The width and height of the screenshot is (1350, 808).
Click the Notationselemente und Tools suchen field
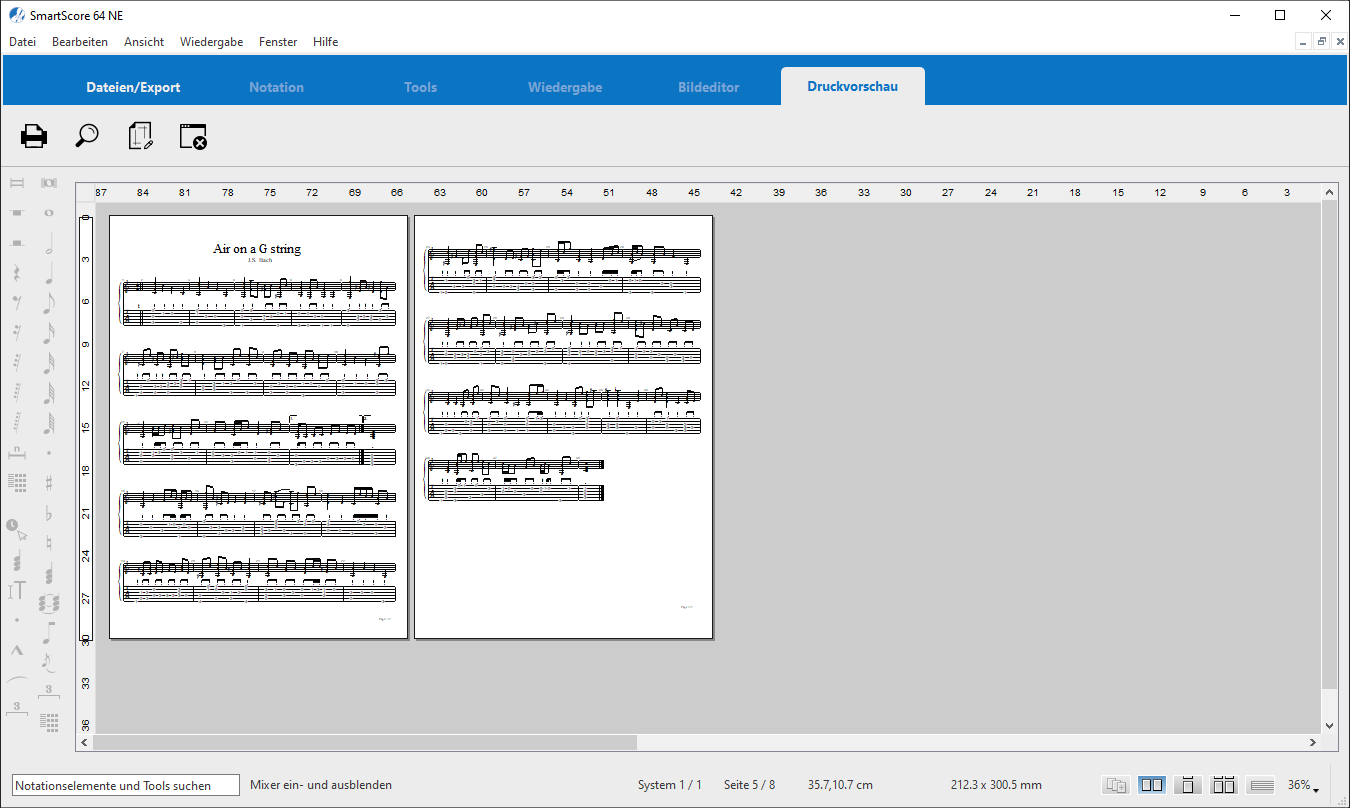tap(126, 785)
